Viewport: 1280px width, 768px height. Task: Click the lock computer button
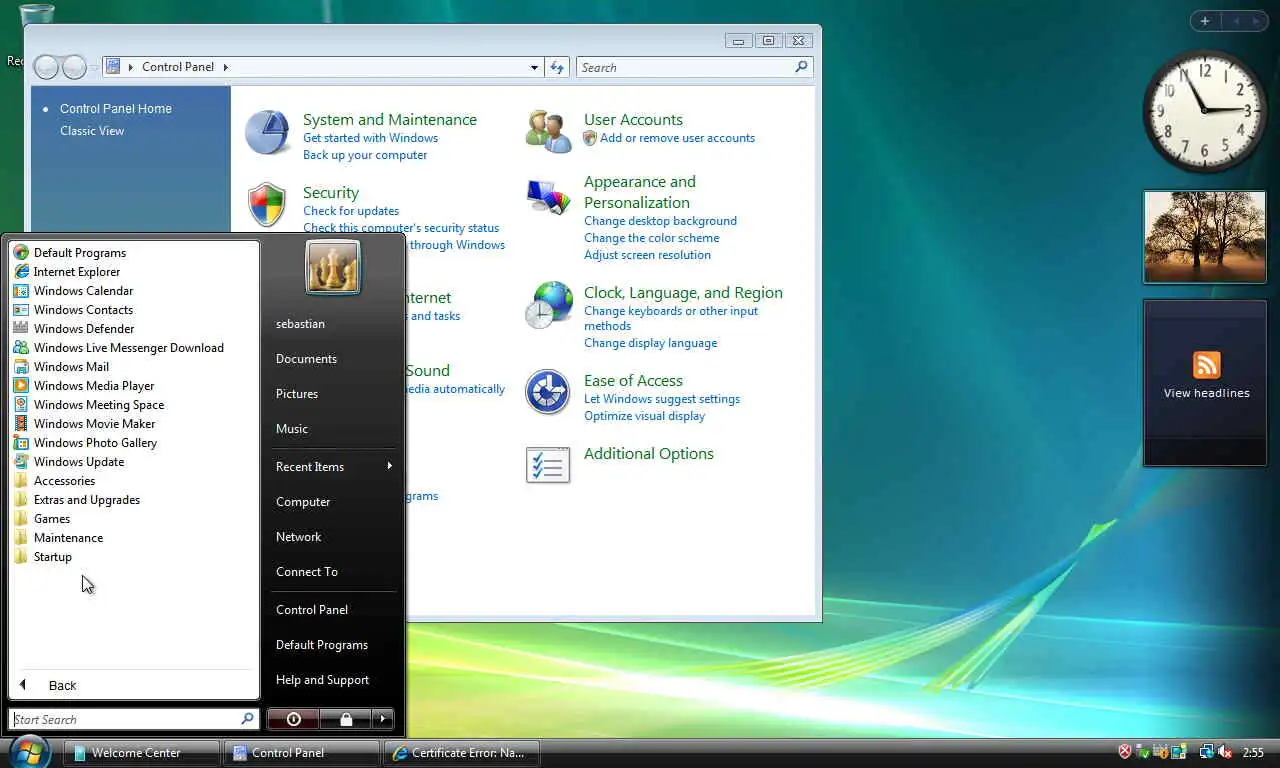tap(345, 719)
